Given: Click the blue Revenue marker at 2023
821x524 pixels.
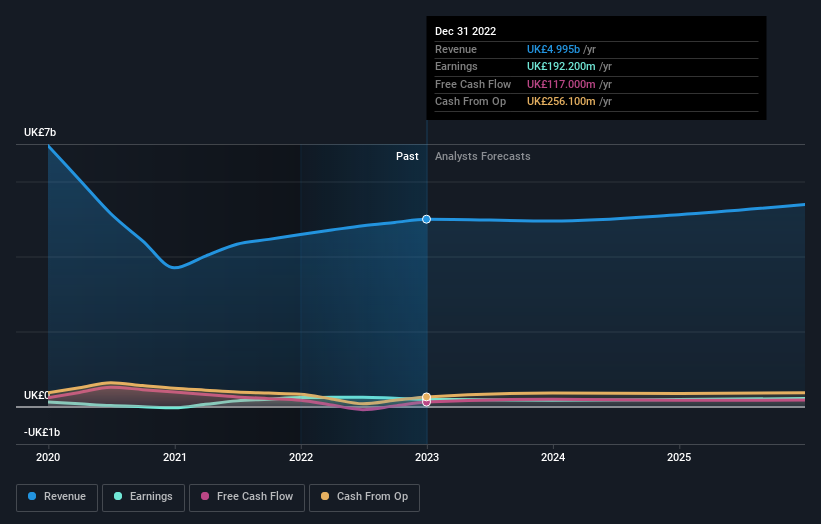Looking at the screenshot, I should 427,219.
